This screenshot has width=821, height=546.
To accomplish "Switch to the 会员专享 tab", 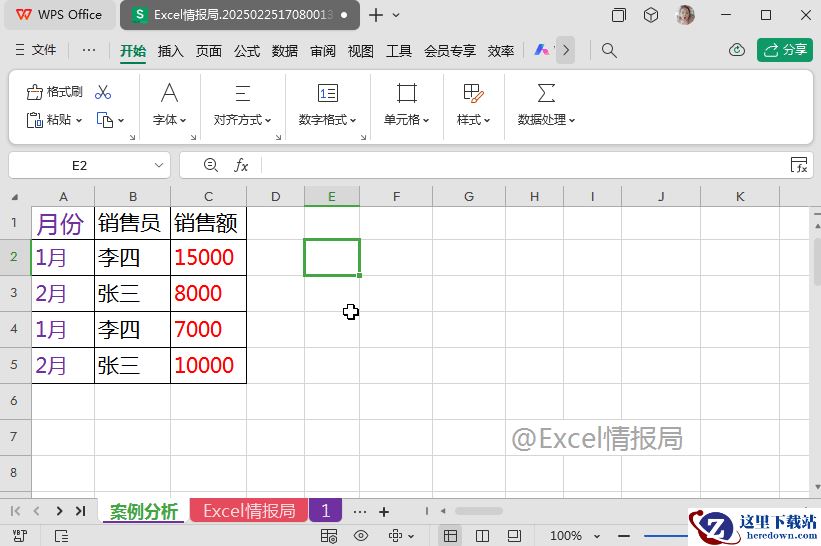I will tap(450, 51).
